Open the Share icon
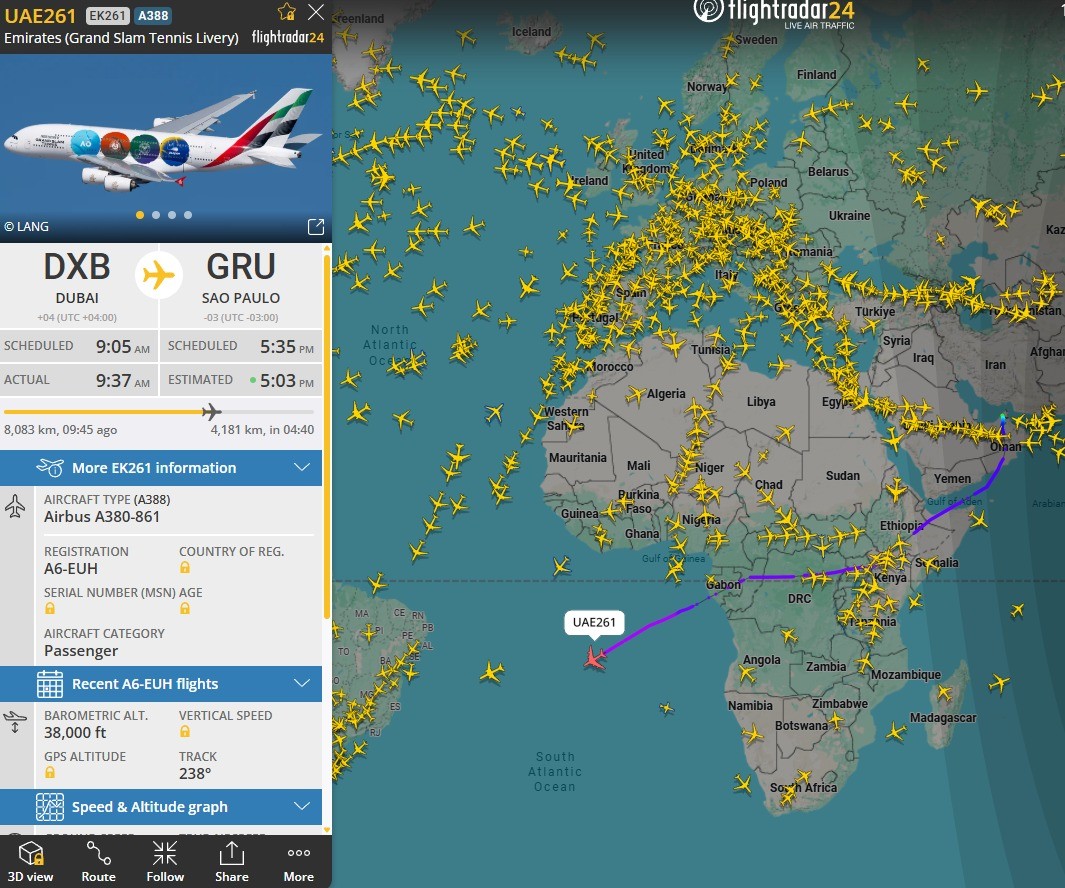Viewport: 1065px width, 888px height. click(232, 853)
